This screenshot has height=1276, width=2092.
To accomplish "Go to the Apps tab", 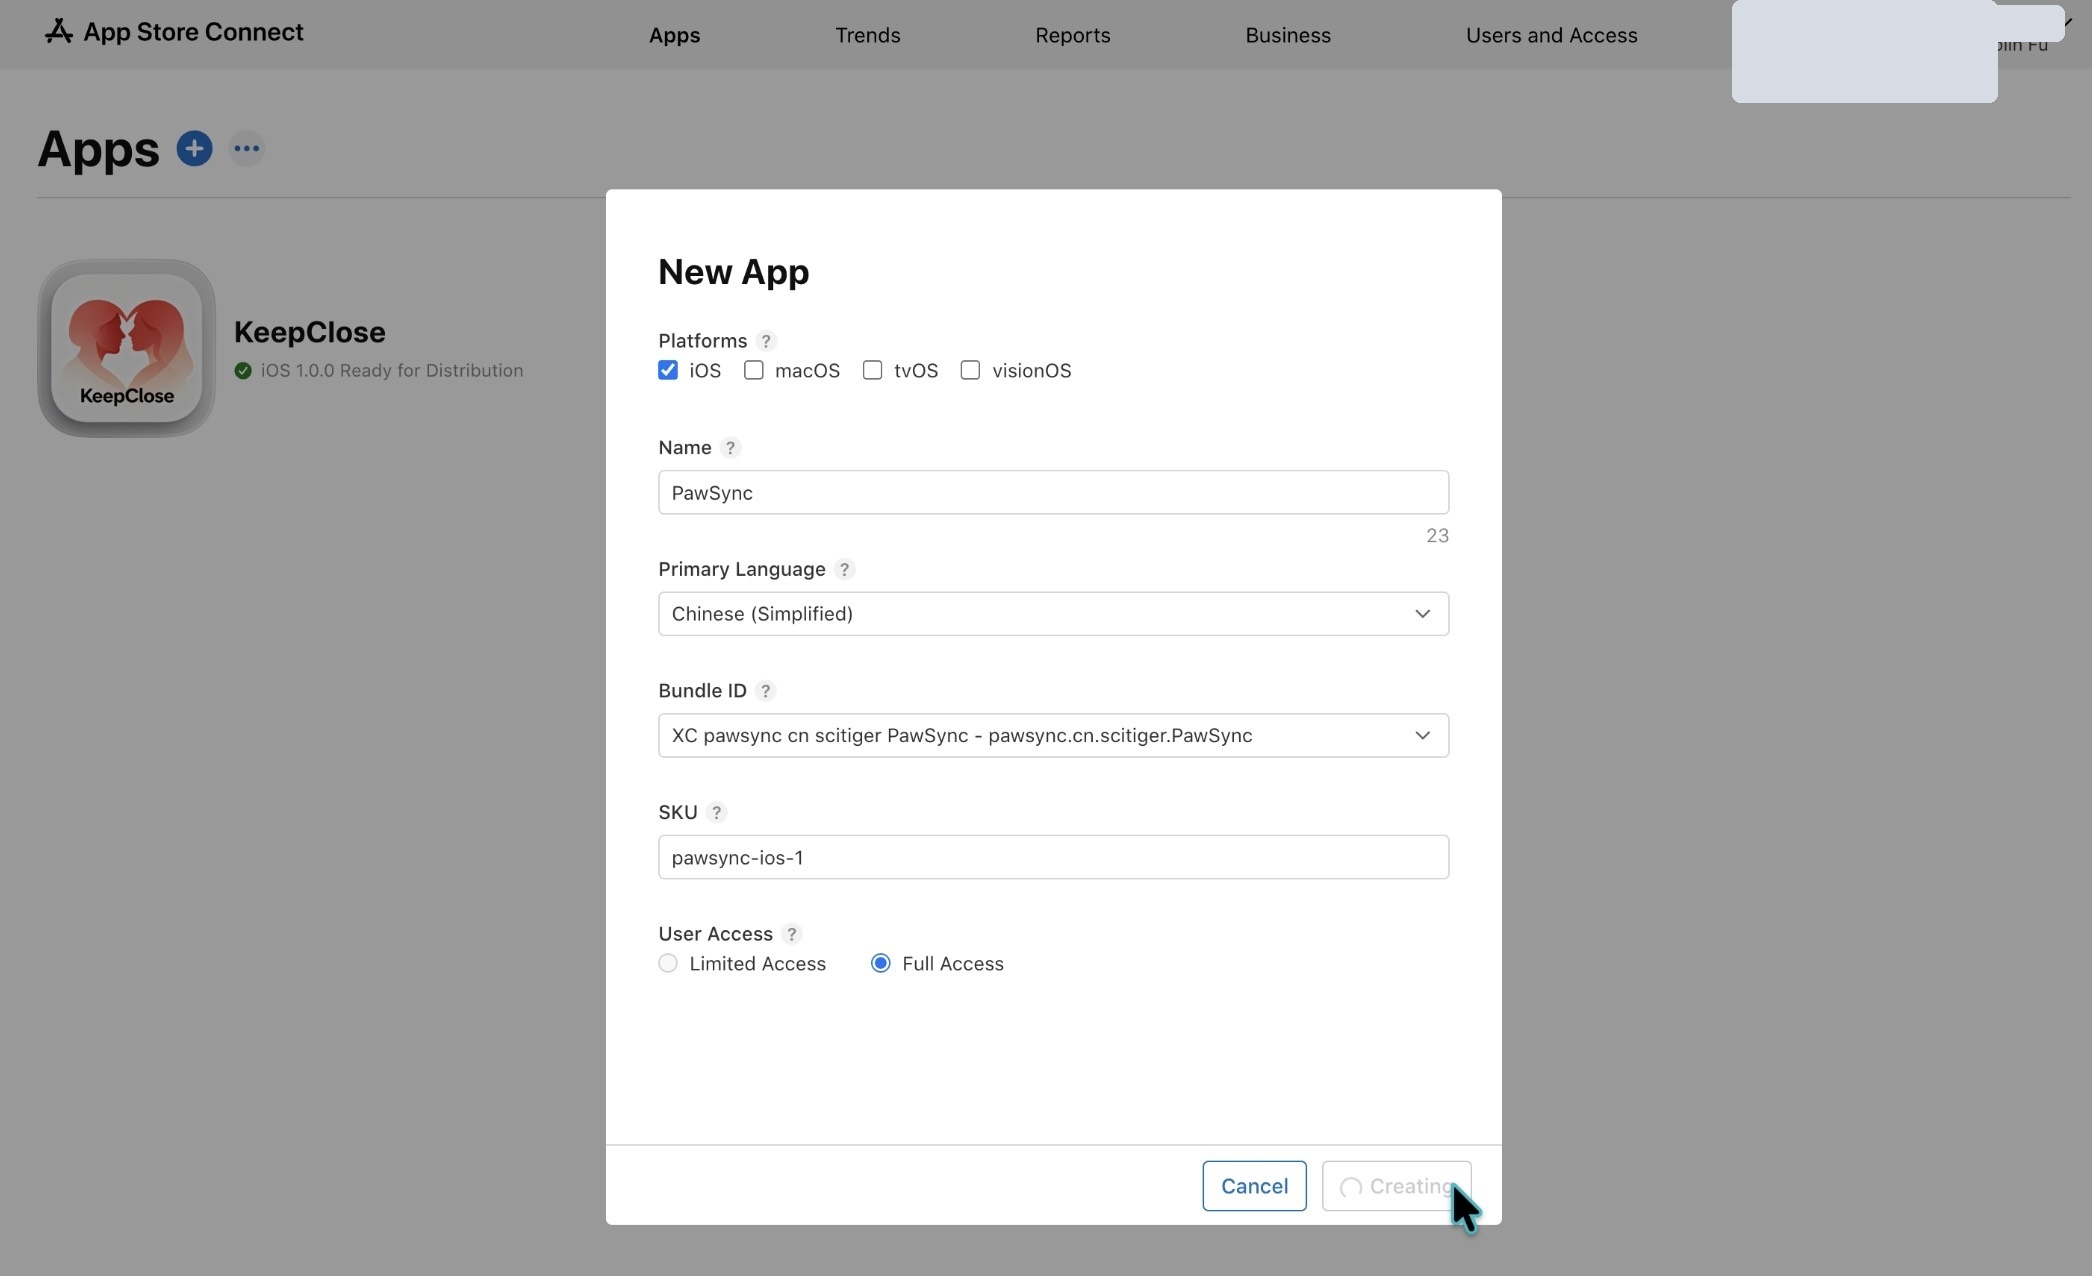I will coord(674,35).
